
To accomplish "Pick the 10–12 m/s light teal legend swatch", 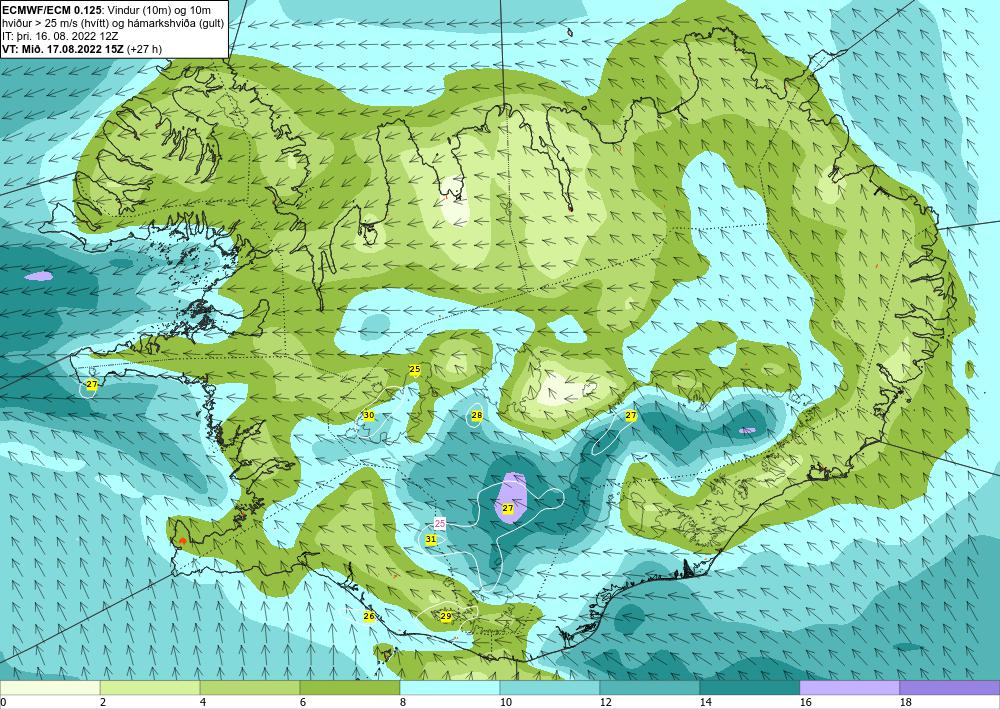I will (549, 688).
